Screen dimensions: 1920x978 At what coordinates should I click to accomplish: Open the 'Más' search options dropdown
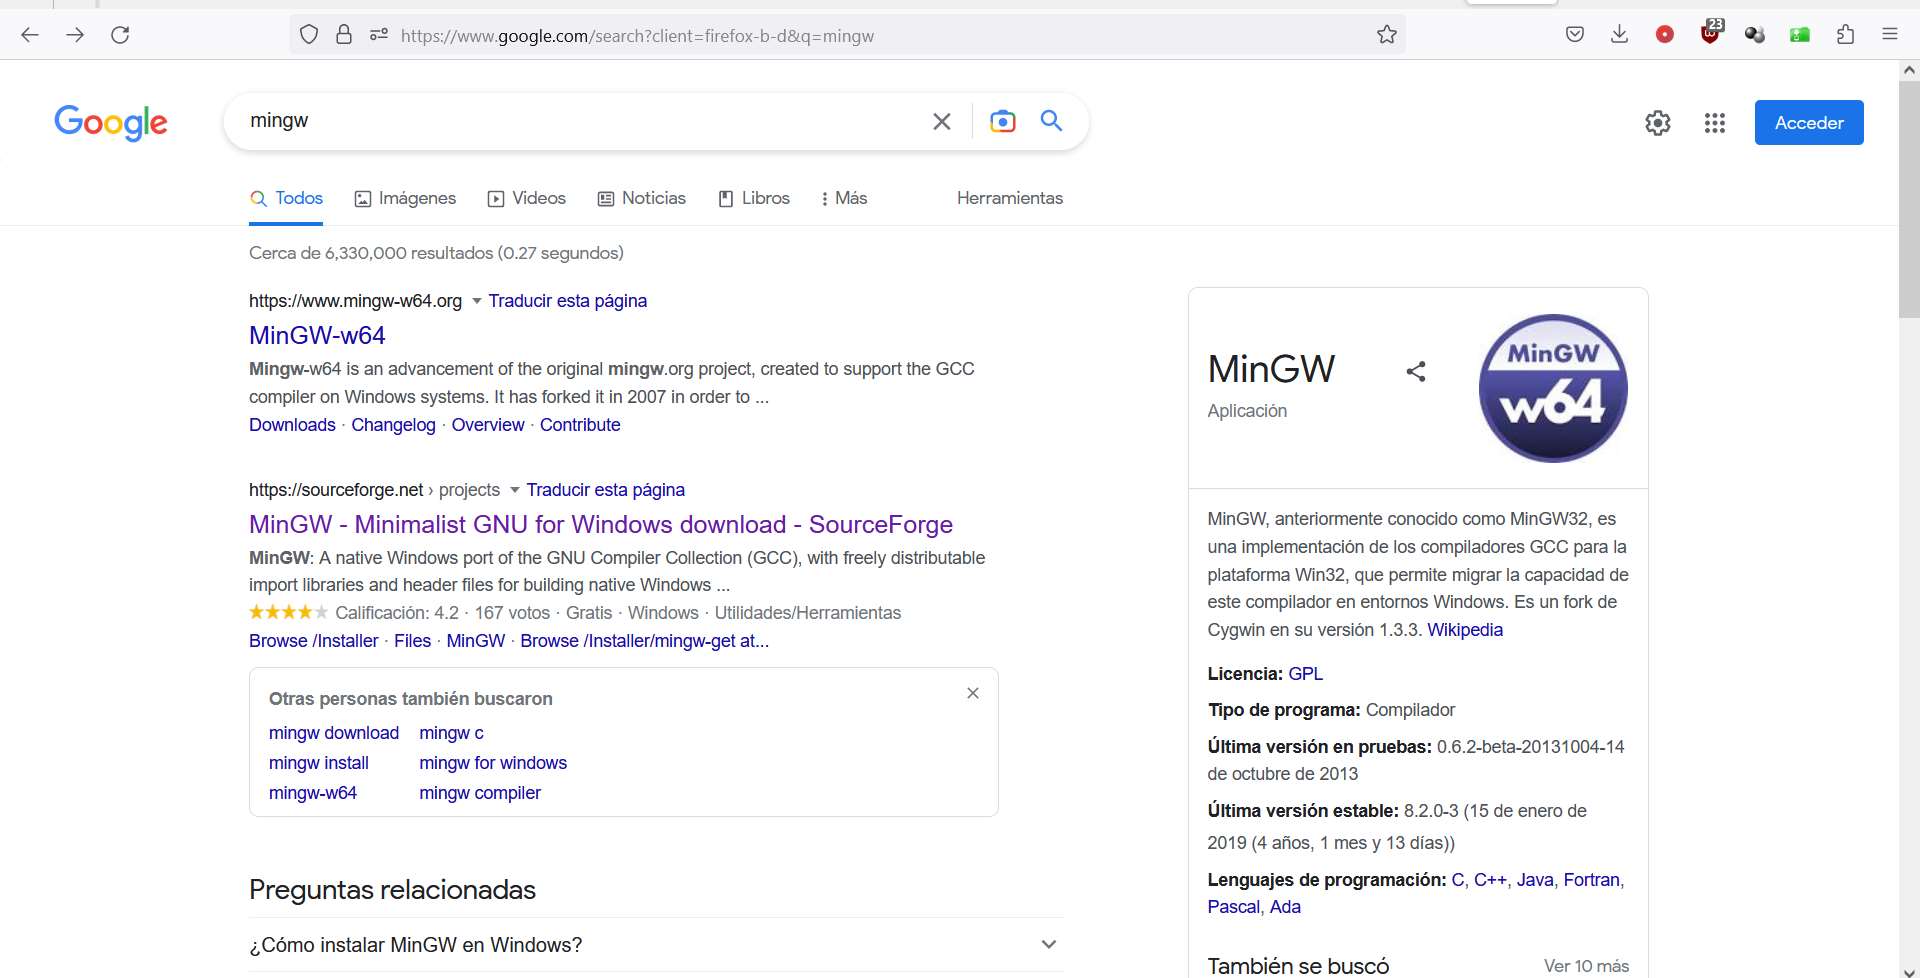(844, 198)
